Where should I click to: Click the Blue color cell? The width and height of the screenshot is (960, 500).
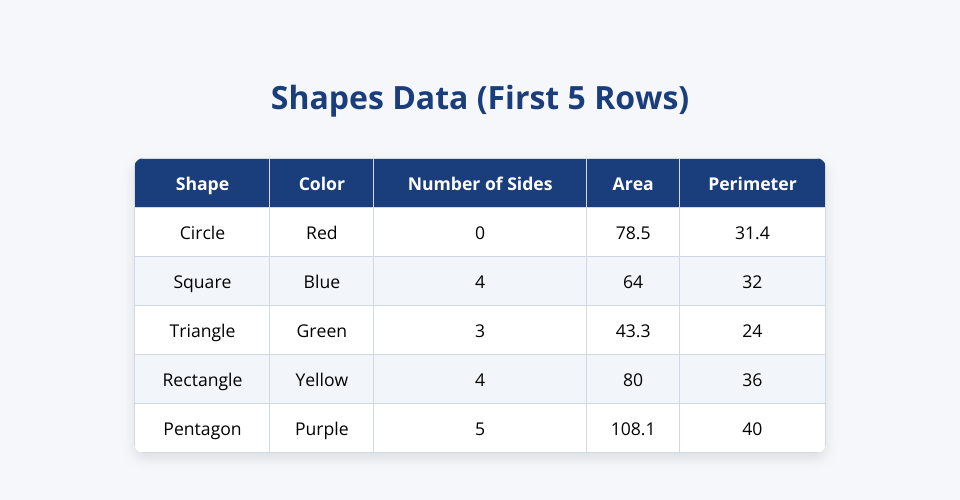(321, 282)
